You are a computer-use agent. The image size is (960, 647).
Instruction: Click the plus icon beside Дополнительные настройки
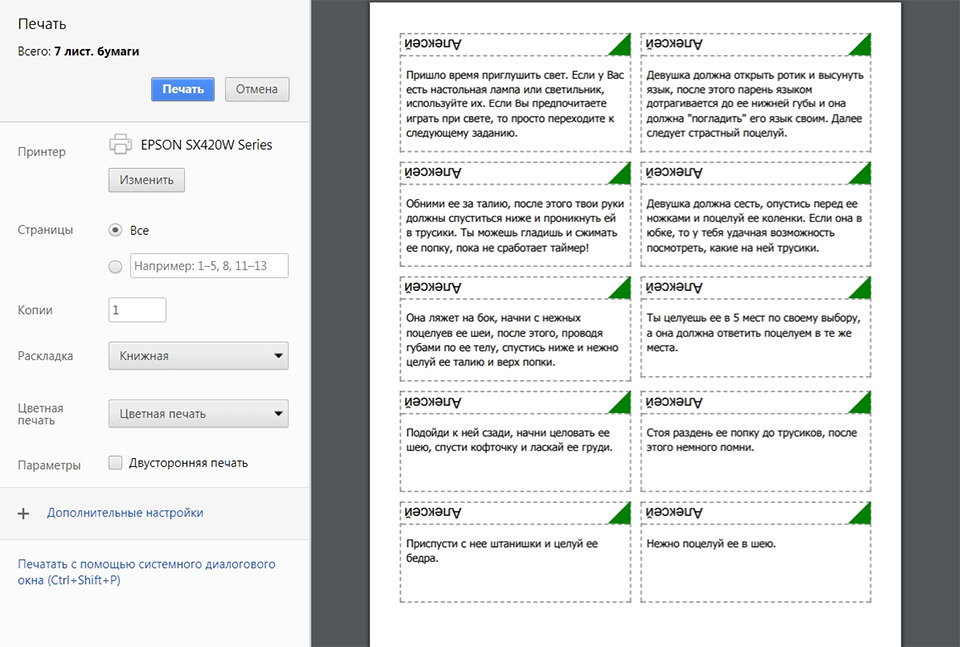(24, 513)
